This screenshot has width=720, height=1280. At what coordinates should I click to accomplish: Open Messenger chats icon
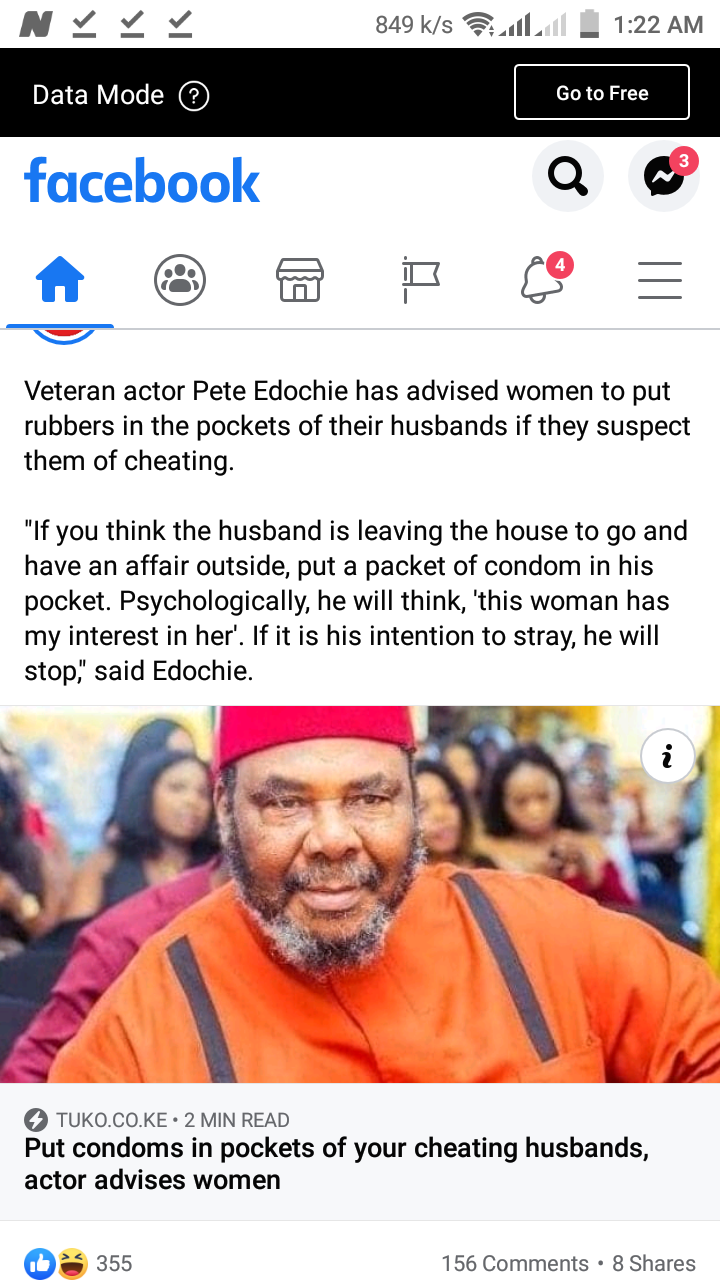pos(663,177)
